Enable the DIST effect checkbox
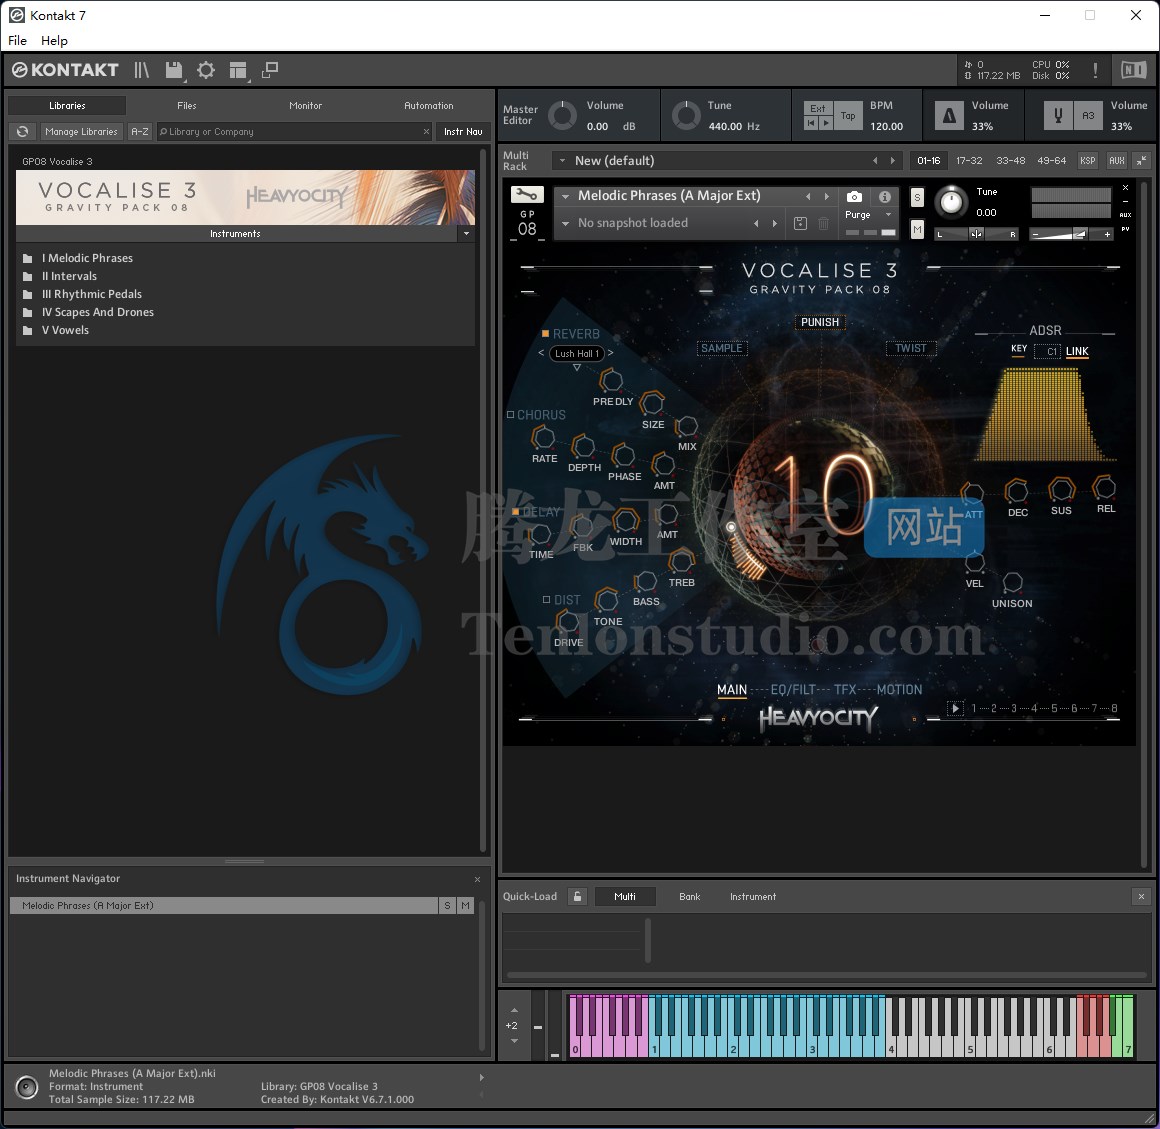Screen dimensions: 1160x1129 [x=547, y=600]
